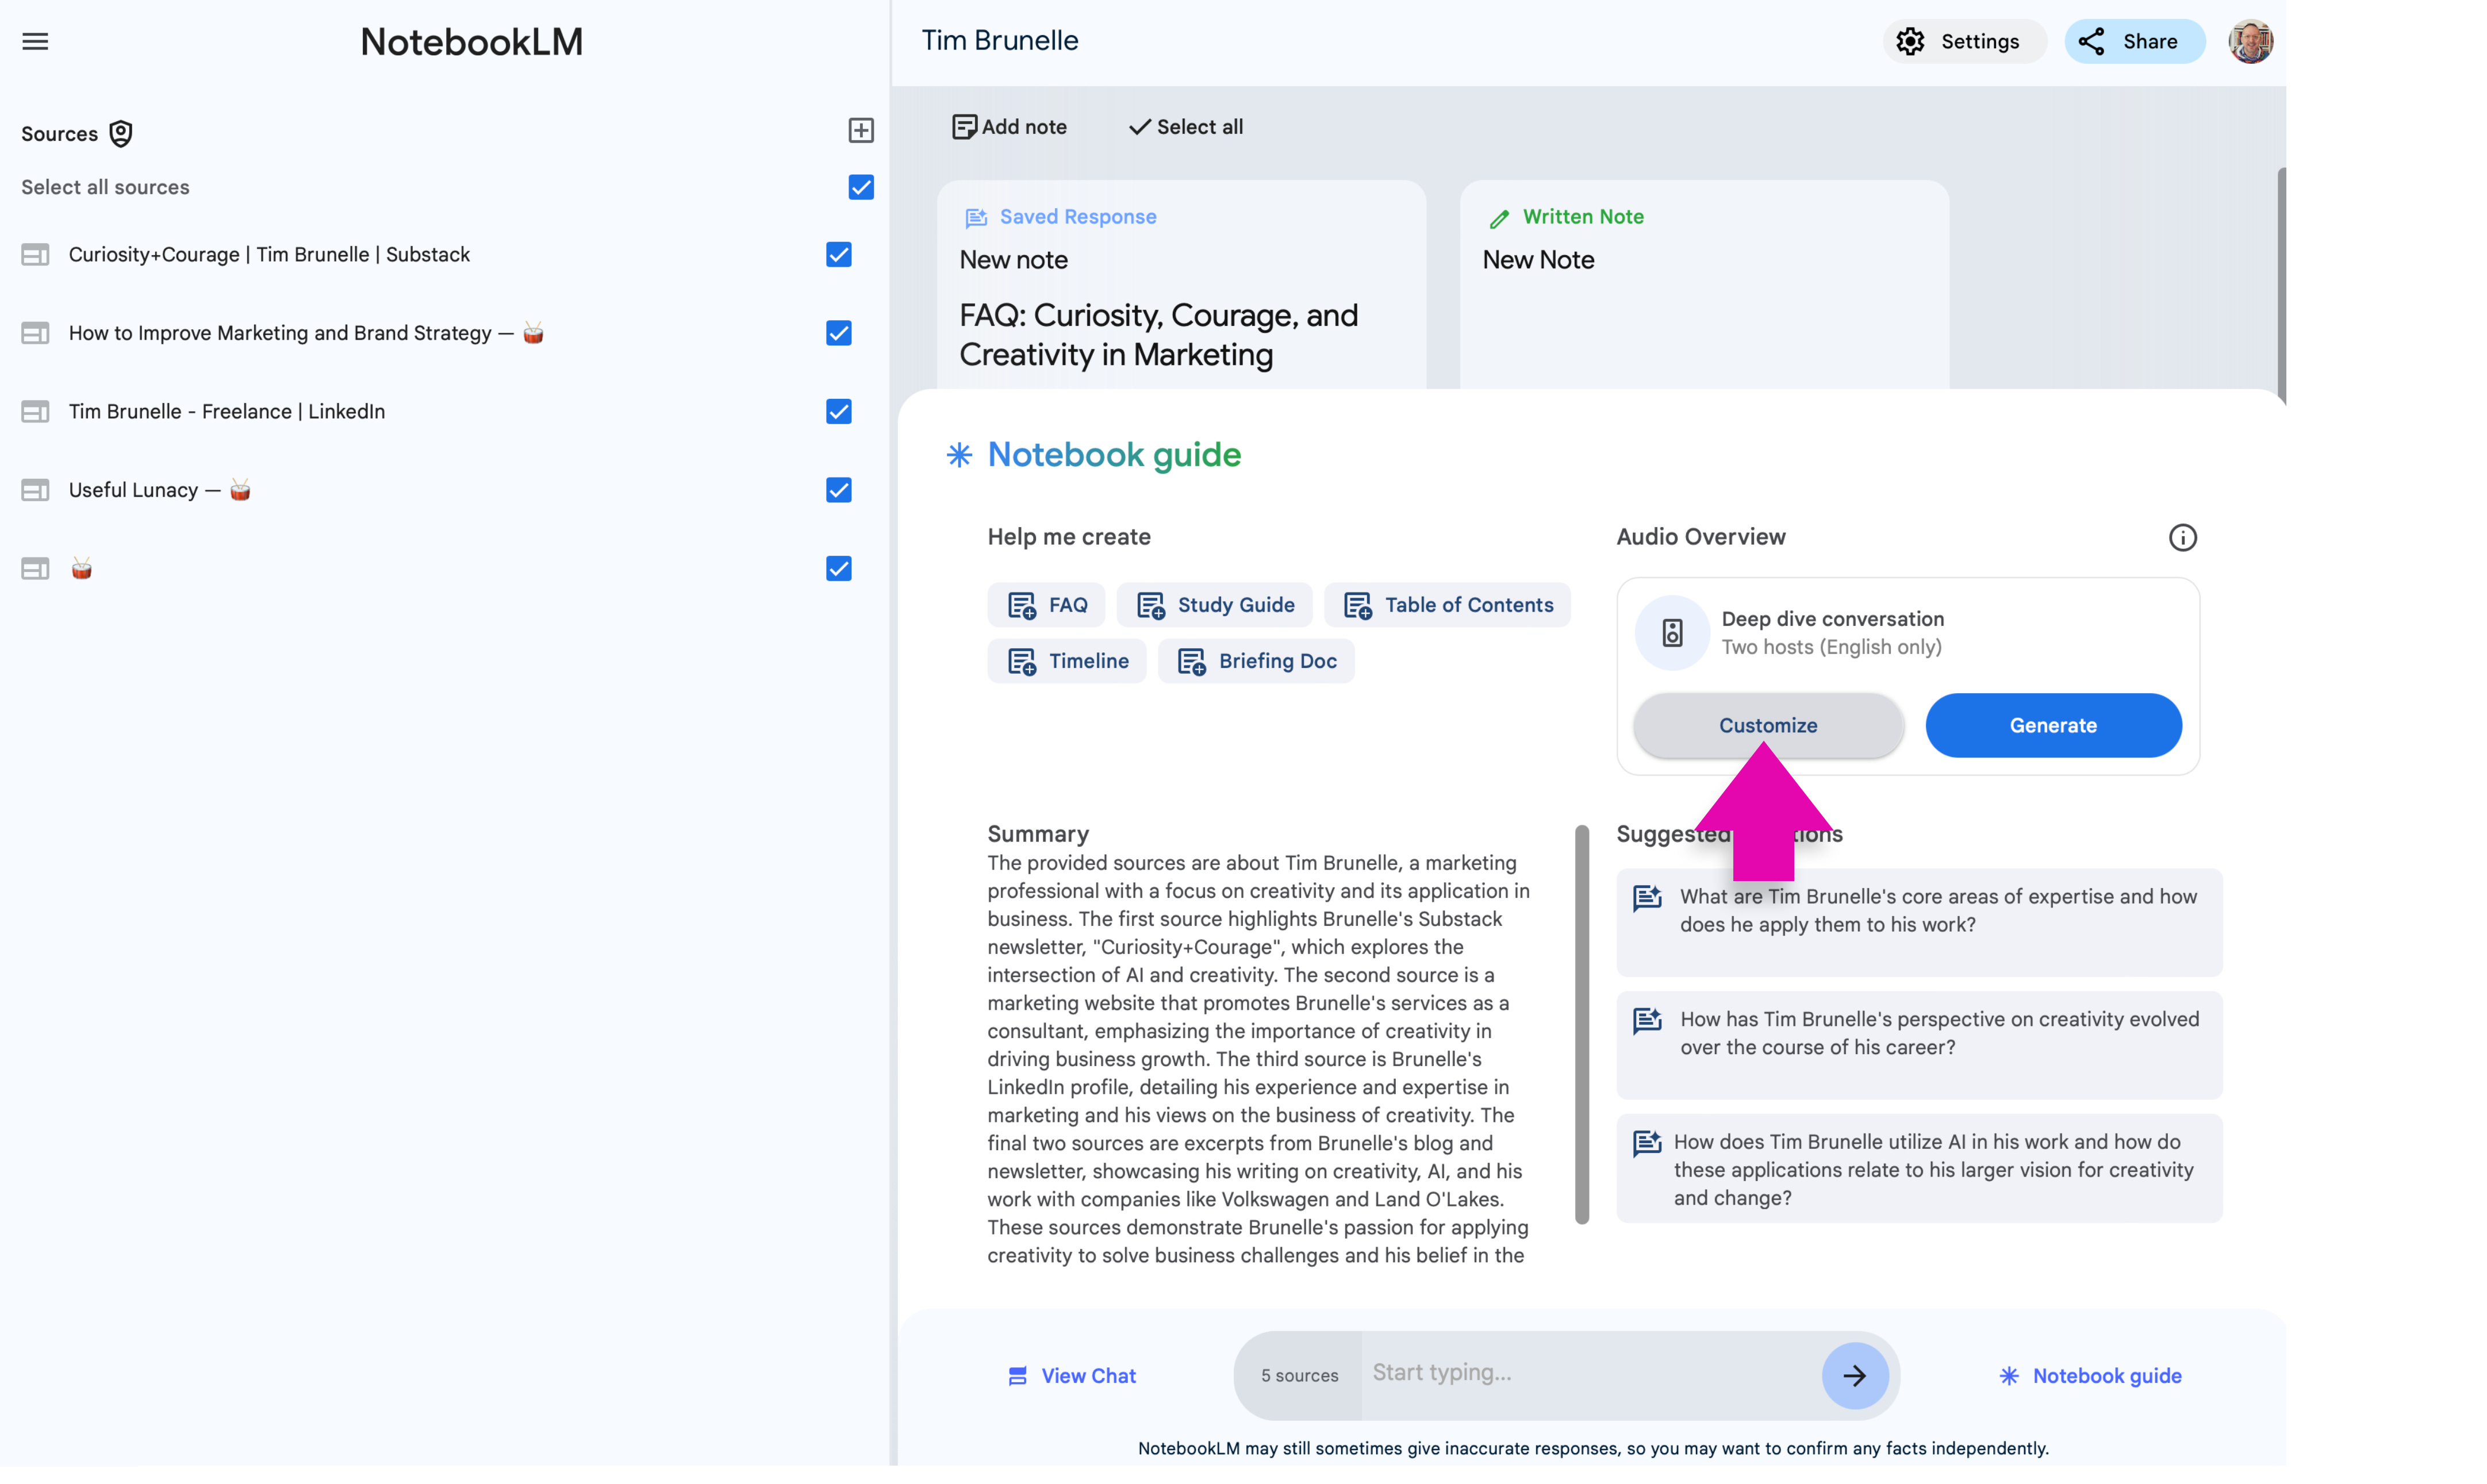Image resolution: width=2487 pixels, height=1484 pixels.
Task: Ask how Brunelle utilizes AI
Action: pyautogui.click(x=1919, y=1168)
